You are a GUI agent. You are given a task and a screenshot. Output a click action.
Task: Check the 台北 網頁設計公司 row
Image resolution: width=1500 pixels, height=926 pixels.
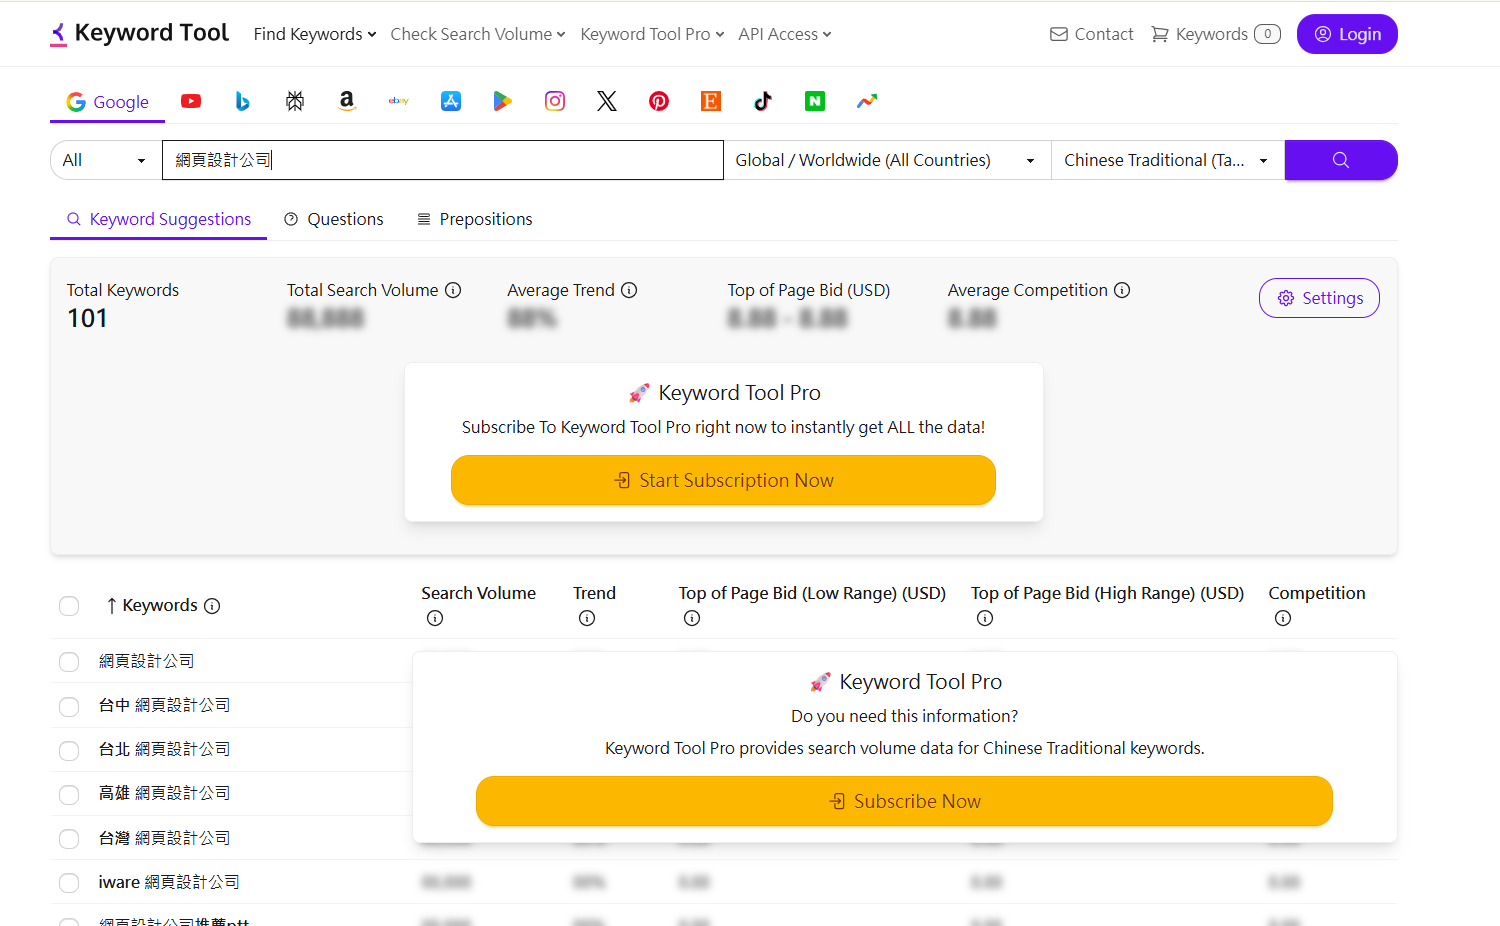tap(69, 750)
